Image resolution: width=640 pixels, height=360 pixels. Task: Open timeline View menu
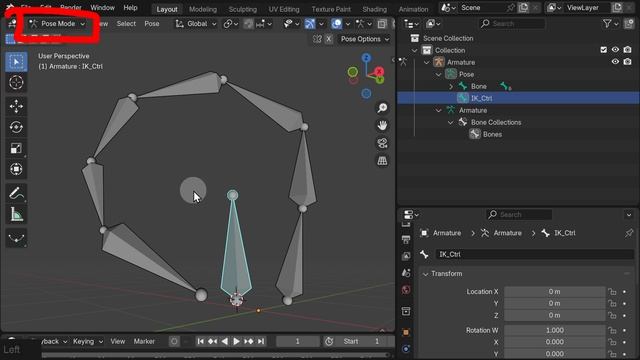point(118,341)
